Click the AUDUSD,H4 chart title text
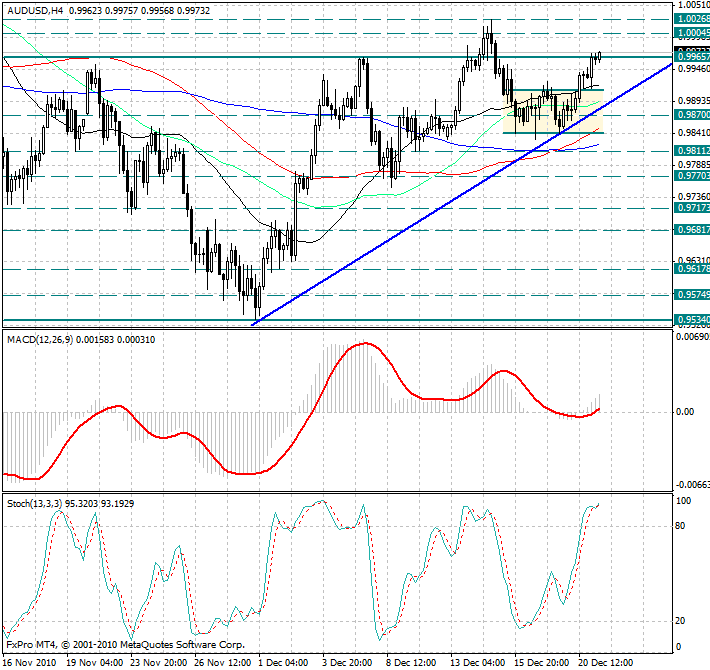The width and height of the screenshot is (710, 670). point(35,10)
